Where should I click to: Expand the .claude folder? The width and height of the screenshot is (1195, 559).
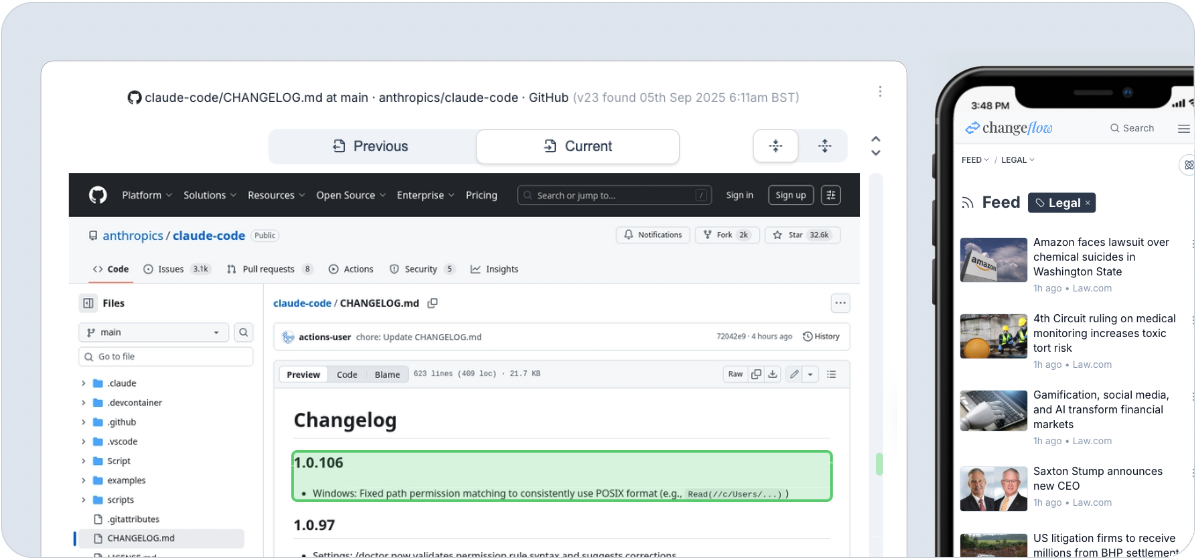(84, 383)
